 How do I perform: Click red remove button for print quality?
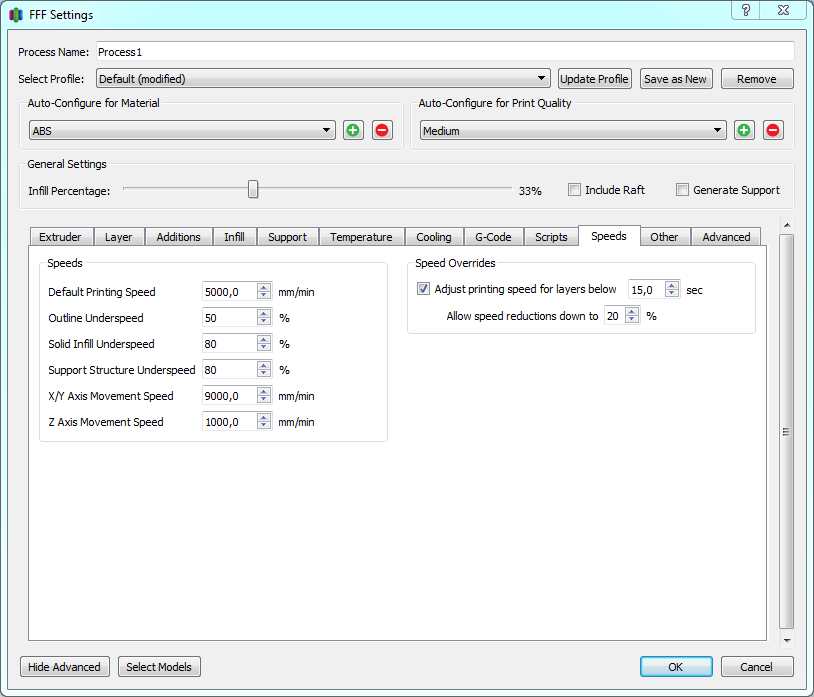pyautogui.click(x=773, y=130)
